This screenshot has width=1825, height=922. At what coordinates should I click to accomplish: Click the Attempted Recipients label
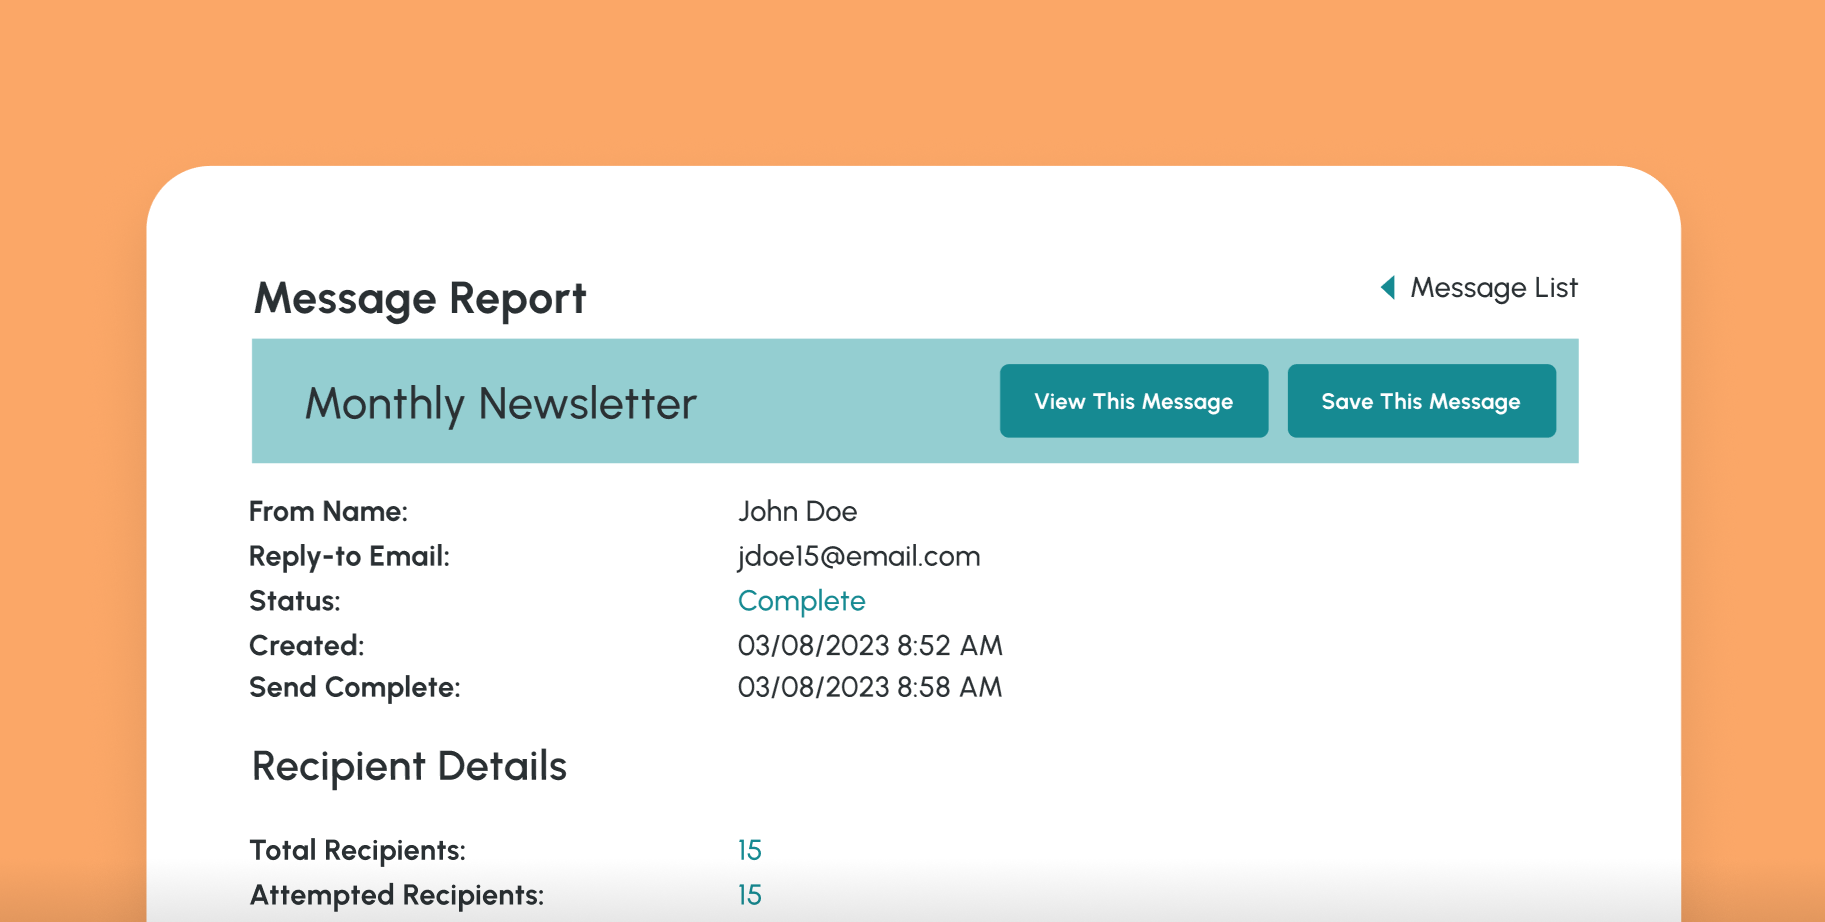pos(396,894)
